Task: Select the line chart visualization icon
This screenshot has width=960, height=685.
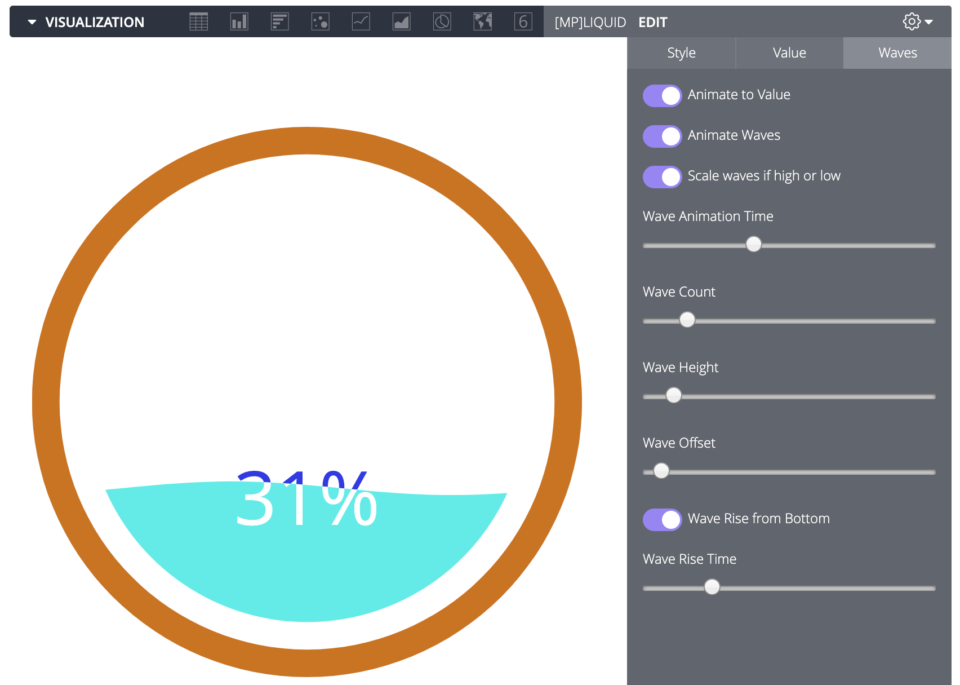Action: click(x=360, y=21)
